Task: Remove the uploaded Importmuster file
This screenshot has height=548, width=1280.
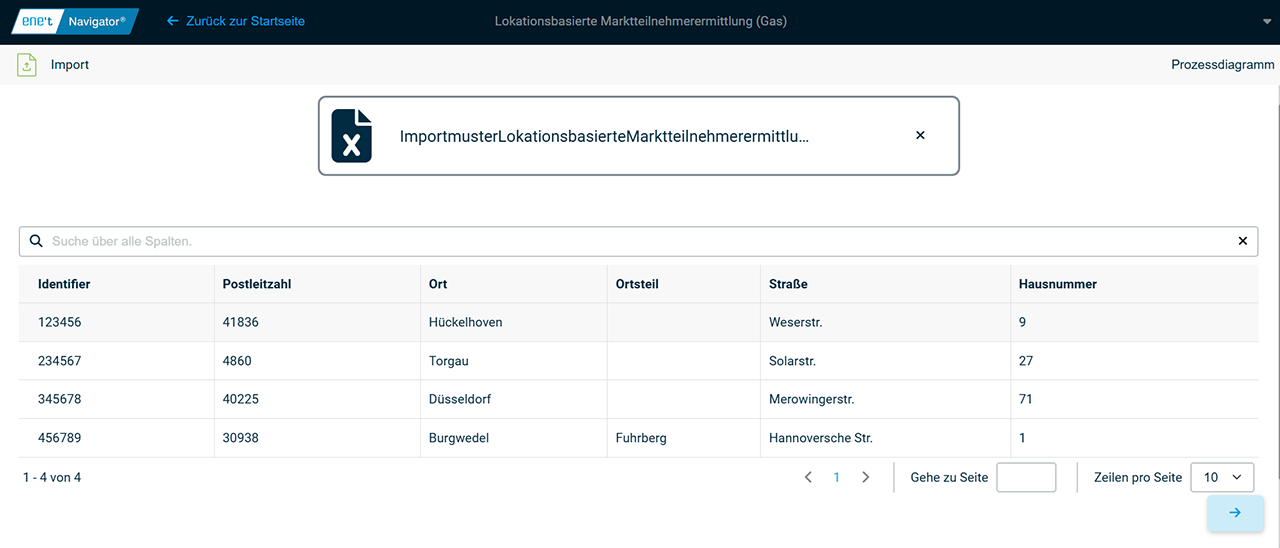Action: click(920, 135)
